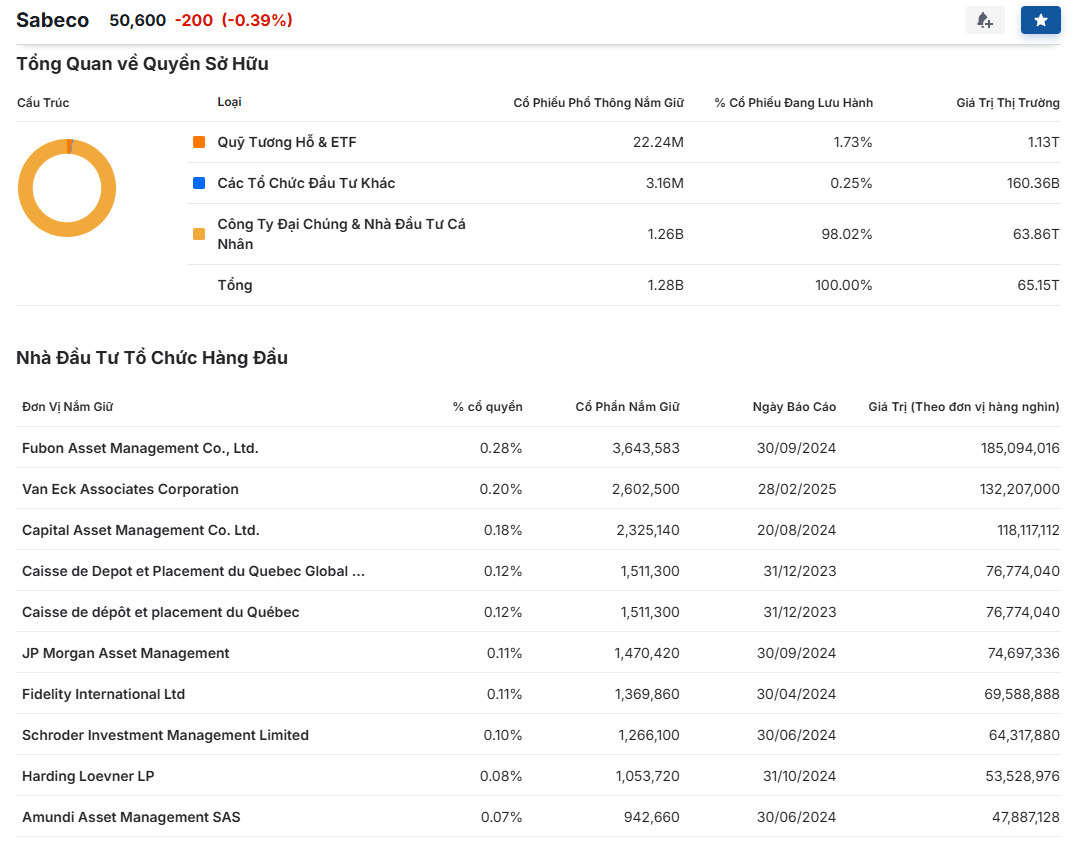
Task: Click the price change -200 (-0.39%)
Action: click(234, 20)
